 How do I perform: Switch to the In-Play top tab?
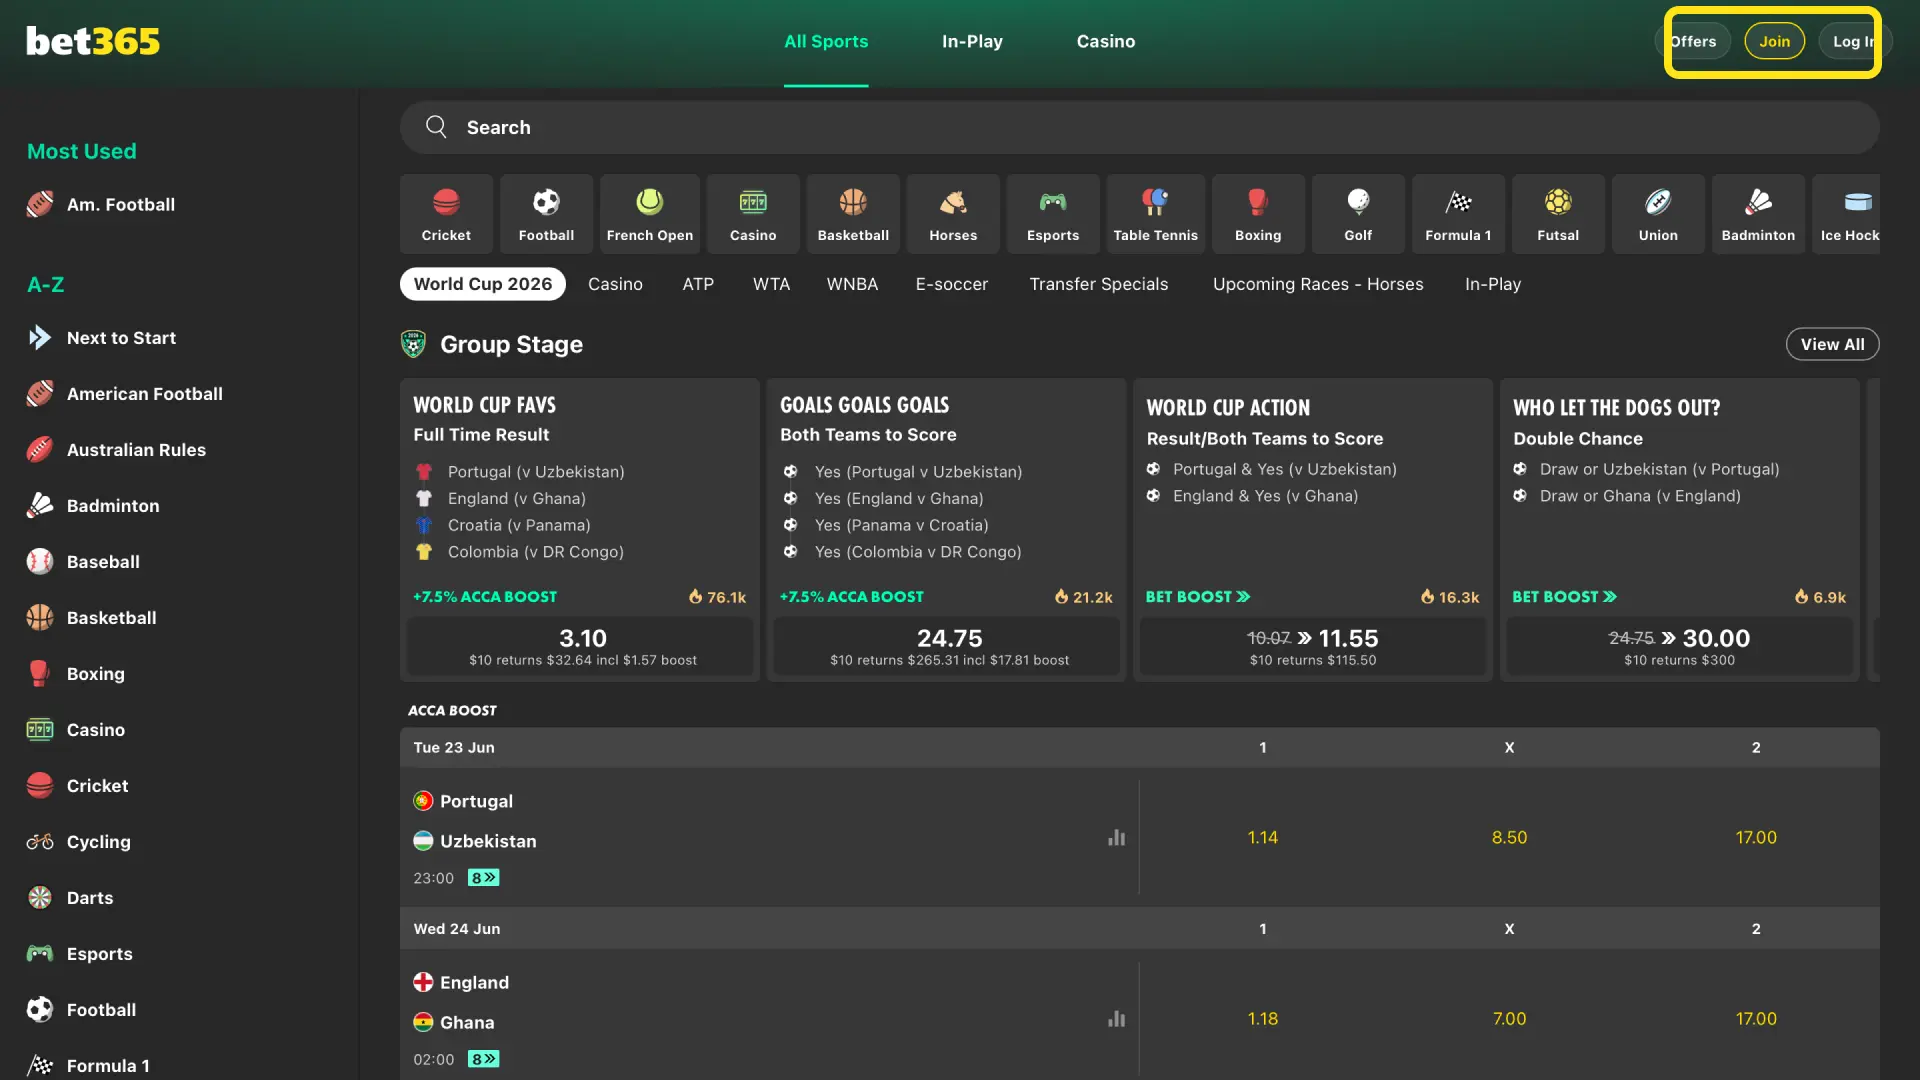tap(972, 41)
